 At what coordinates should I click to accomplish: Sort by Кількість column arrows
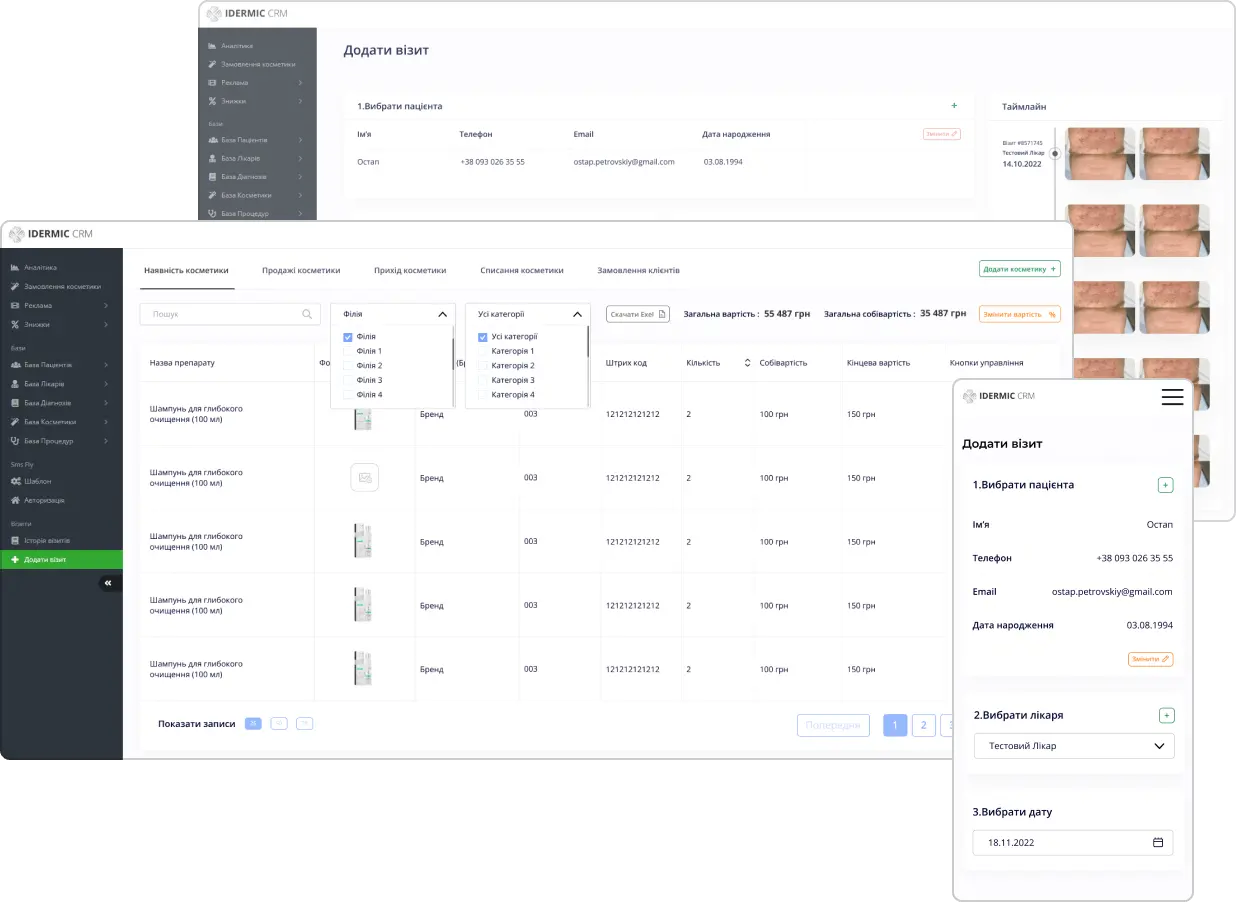[x=747, y=363]
